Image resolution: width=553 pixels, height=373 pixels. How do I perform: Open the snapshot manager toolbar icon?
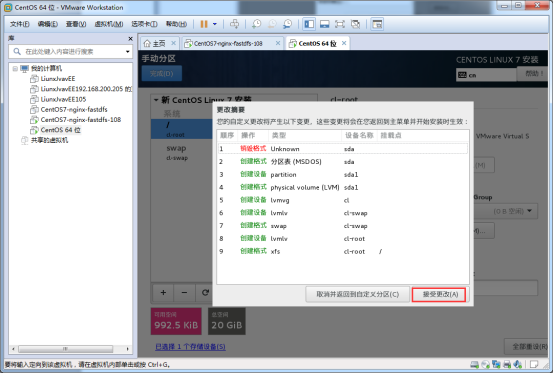pos(288,24)
